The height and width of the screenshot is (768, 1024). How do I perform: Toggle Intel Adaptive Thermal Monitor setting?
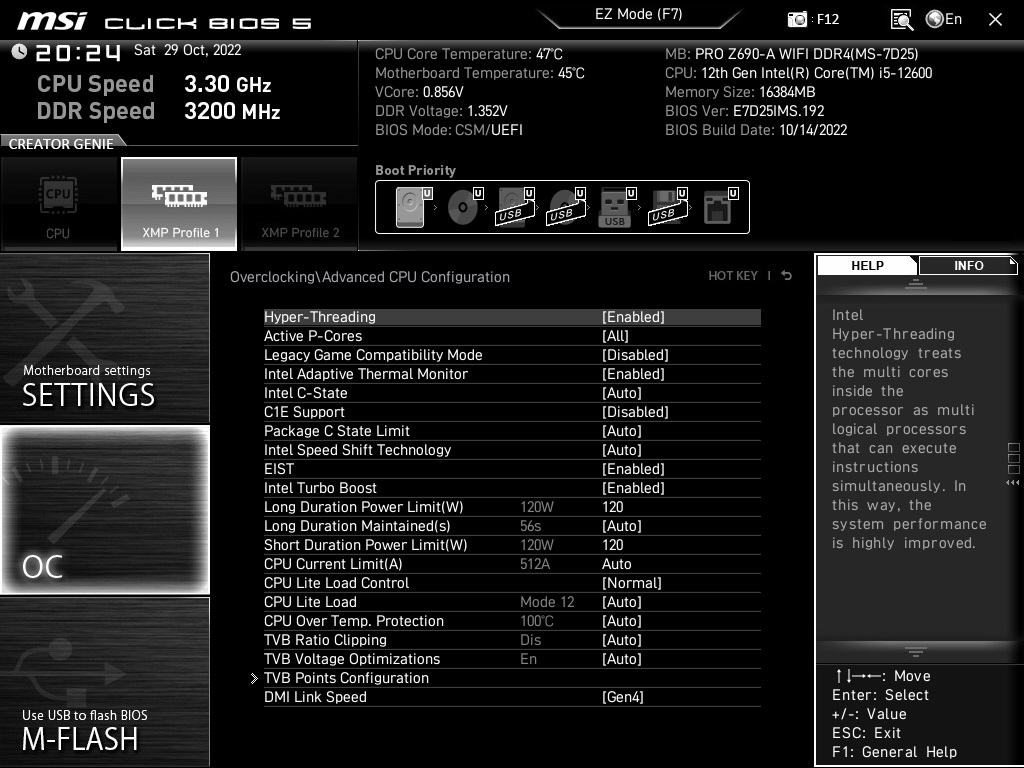click(x=512, y=374)
